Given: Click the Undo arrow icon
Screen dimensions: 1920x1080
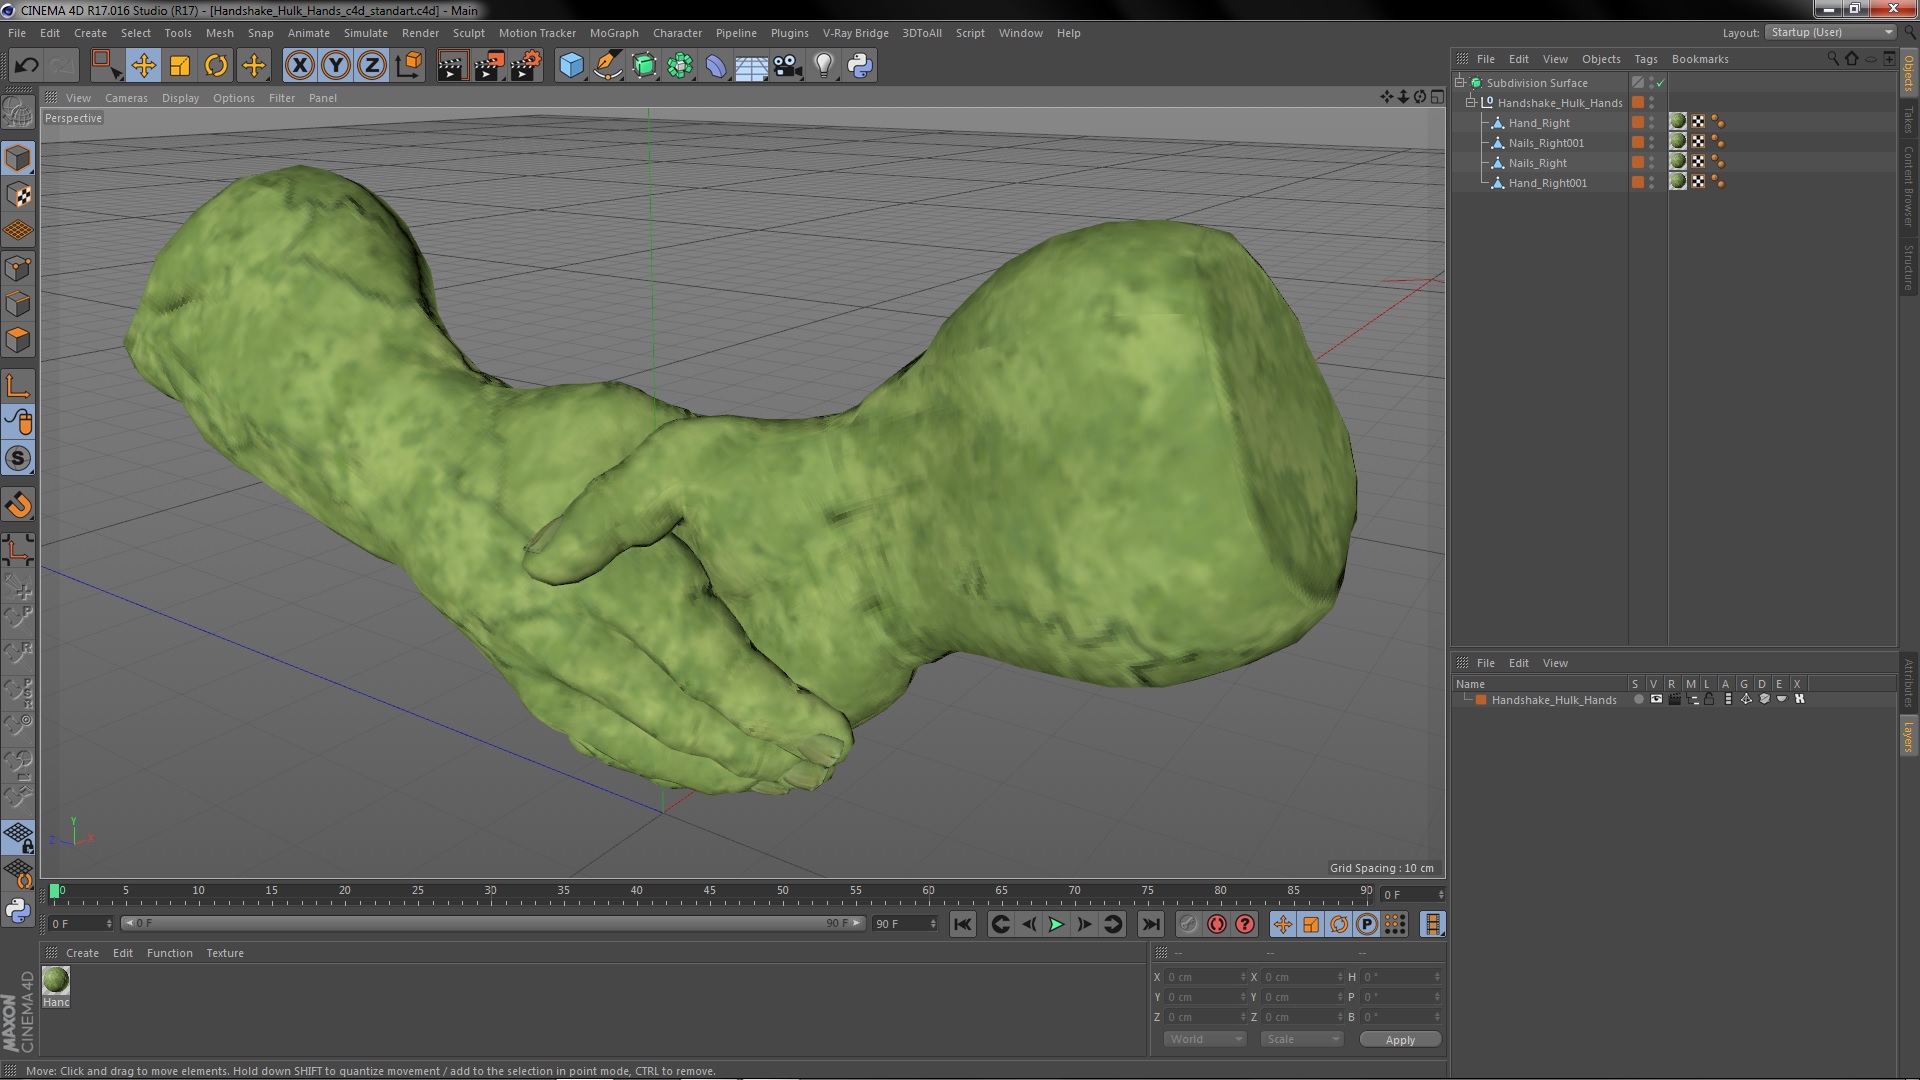Looking at the screenshot, I should [x=26, y=66].
